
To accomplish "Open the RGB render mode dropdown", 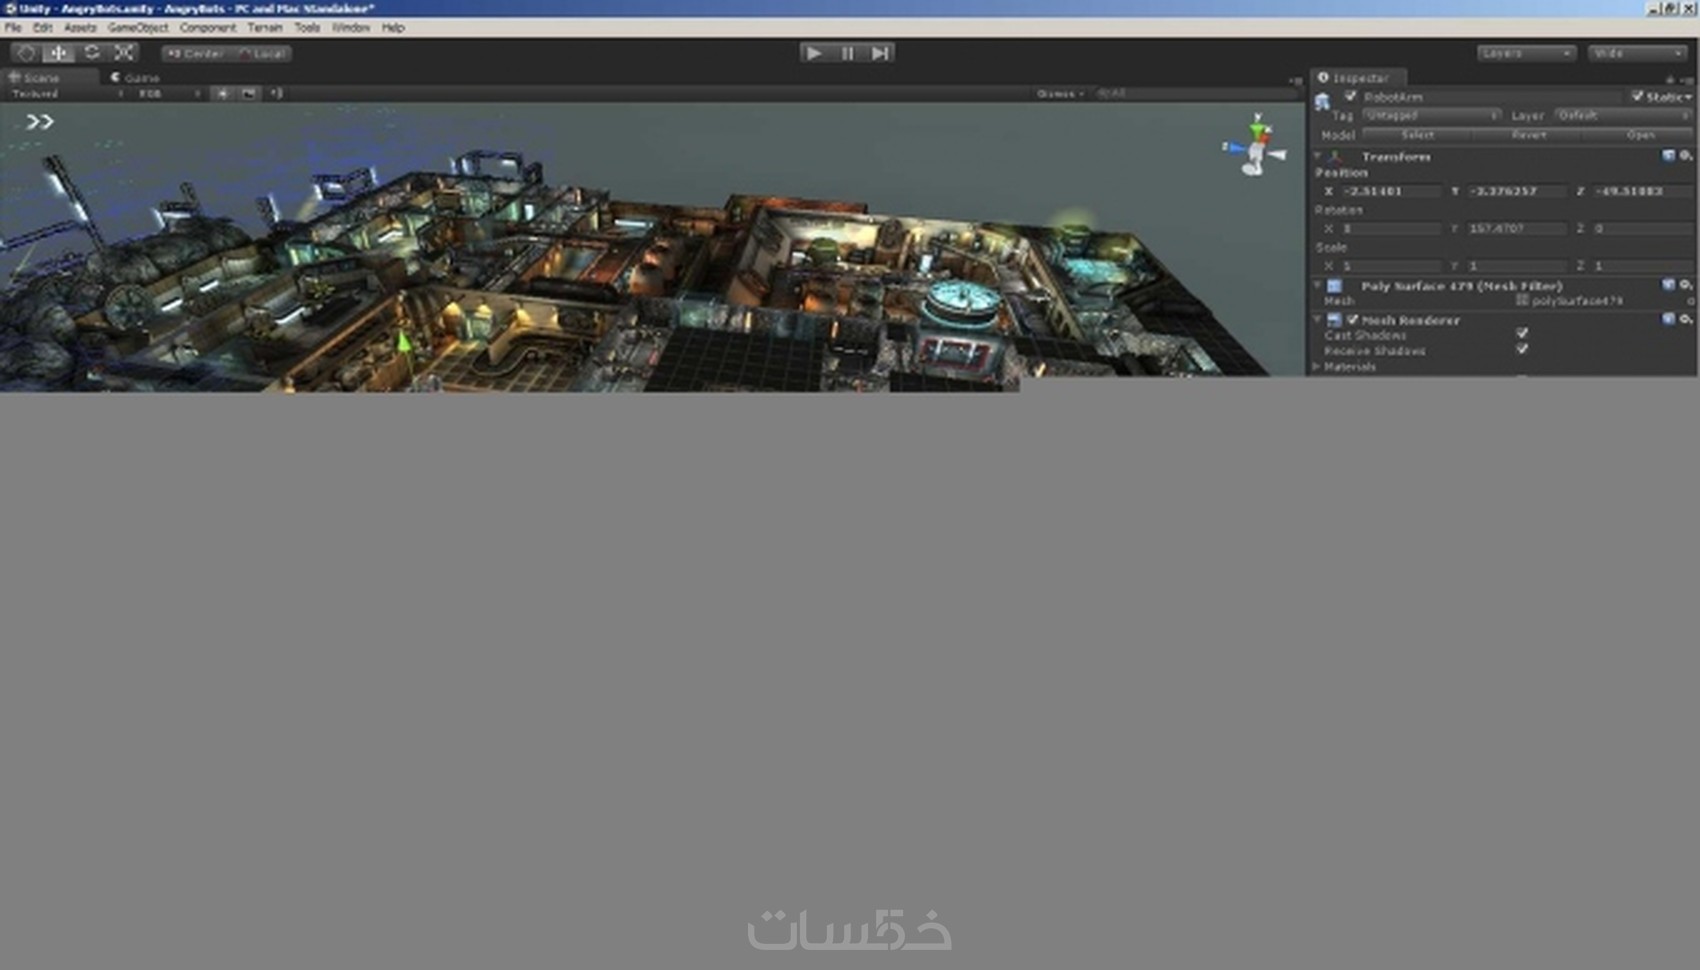I will pyautogui.click(x=168, y=93).
